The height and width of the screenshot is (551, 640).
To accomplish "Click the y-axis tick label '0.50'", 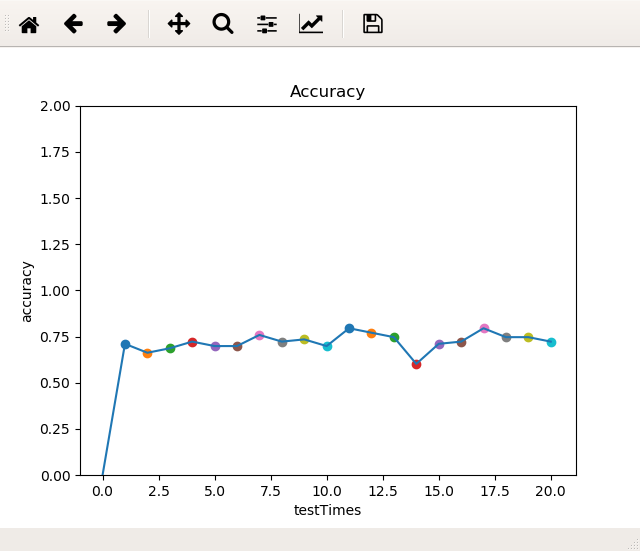I will click(55, 383).
